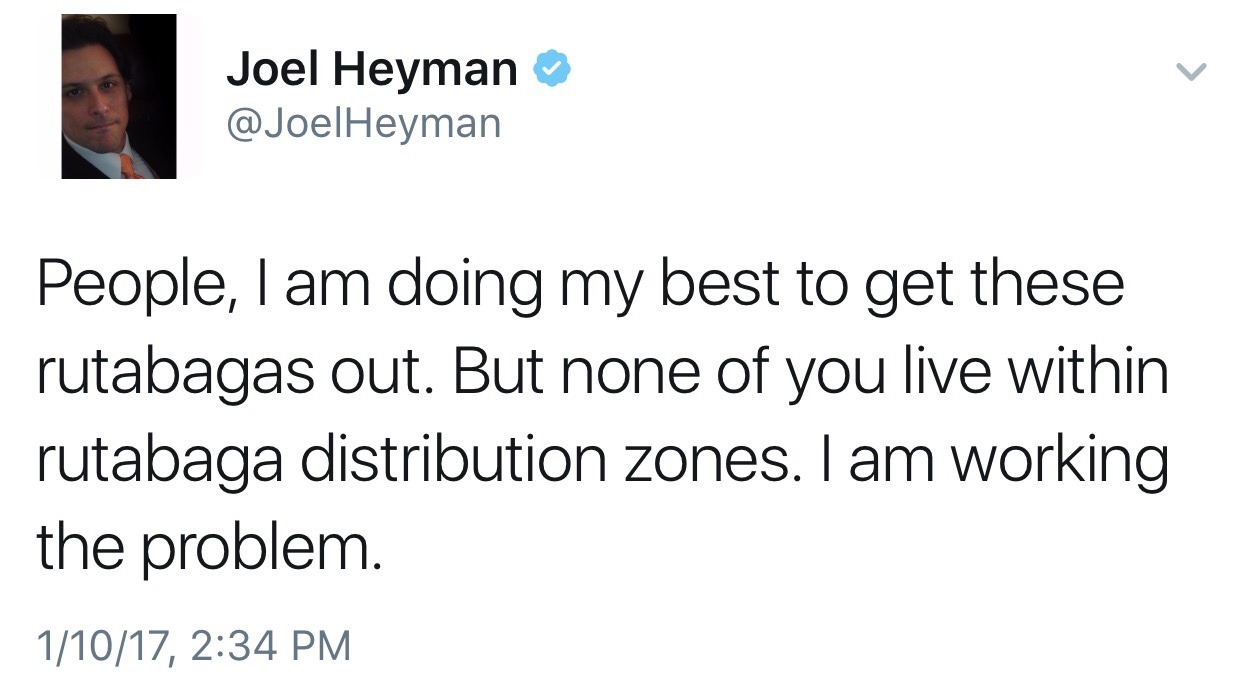Click the 1/10/17 date in timestamp

click(103, 645)
